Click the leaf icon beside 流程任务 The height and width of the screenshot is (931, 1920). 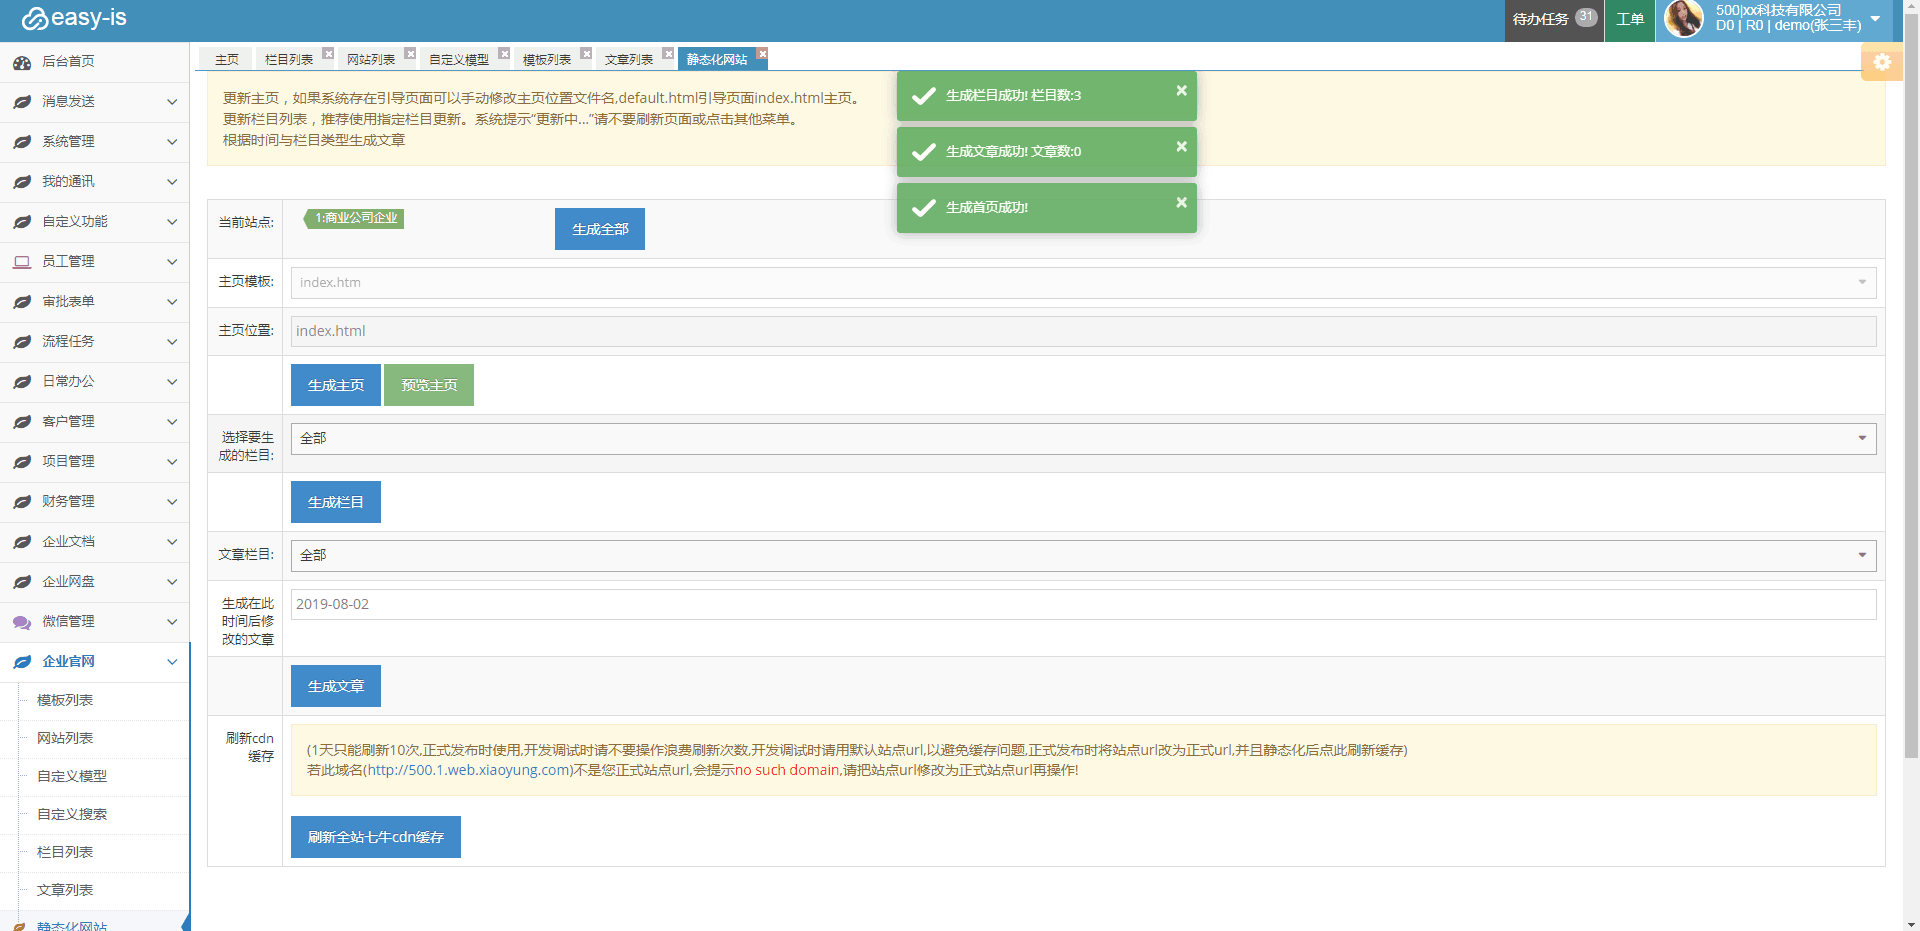click(x=22, y=342)
